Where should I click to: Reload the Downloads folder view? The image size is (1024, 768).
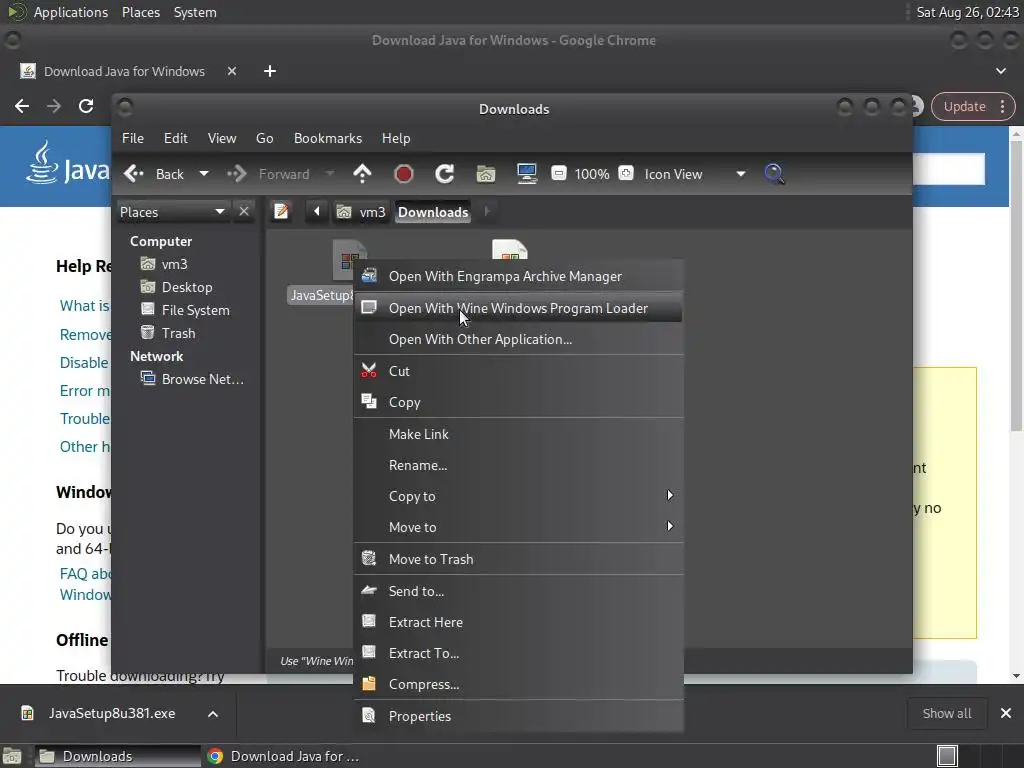445,174
